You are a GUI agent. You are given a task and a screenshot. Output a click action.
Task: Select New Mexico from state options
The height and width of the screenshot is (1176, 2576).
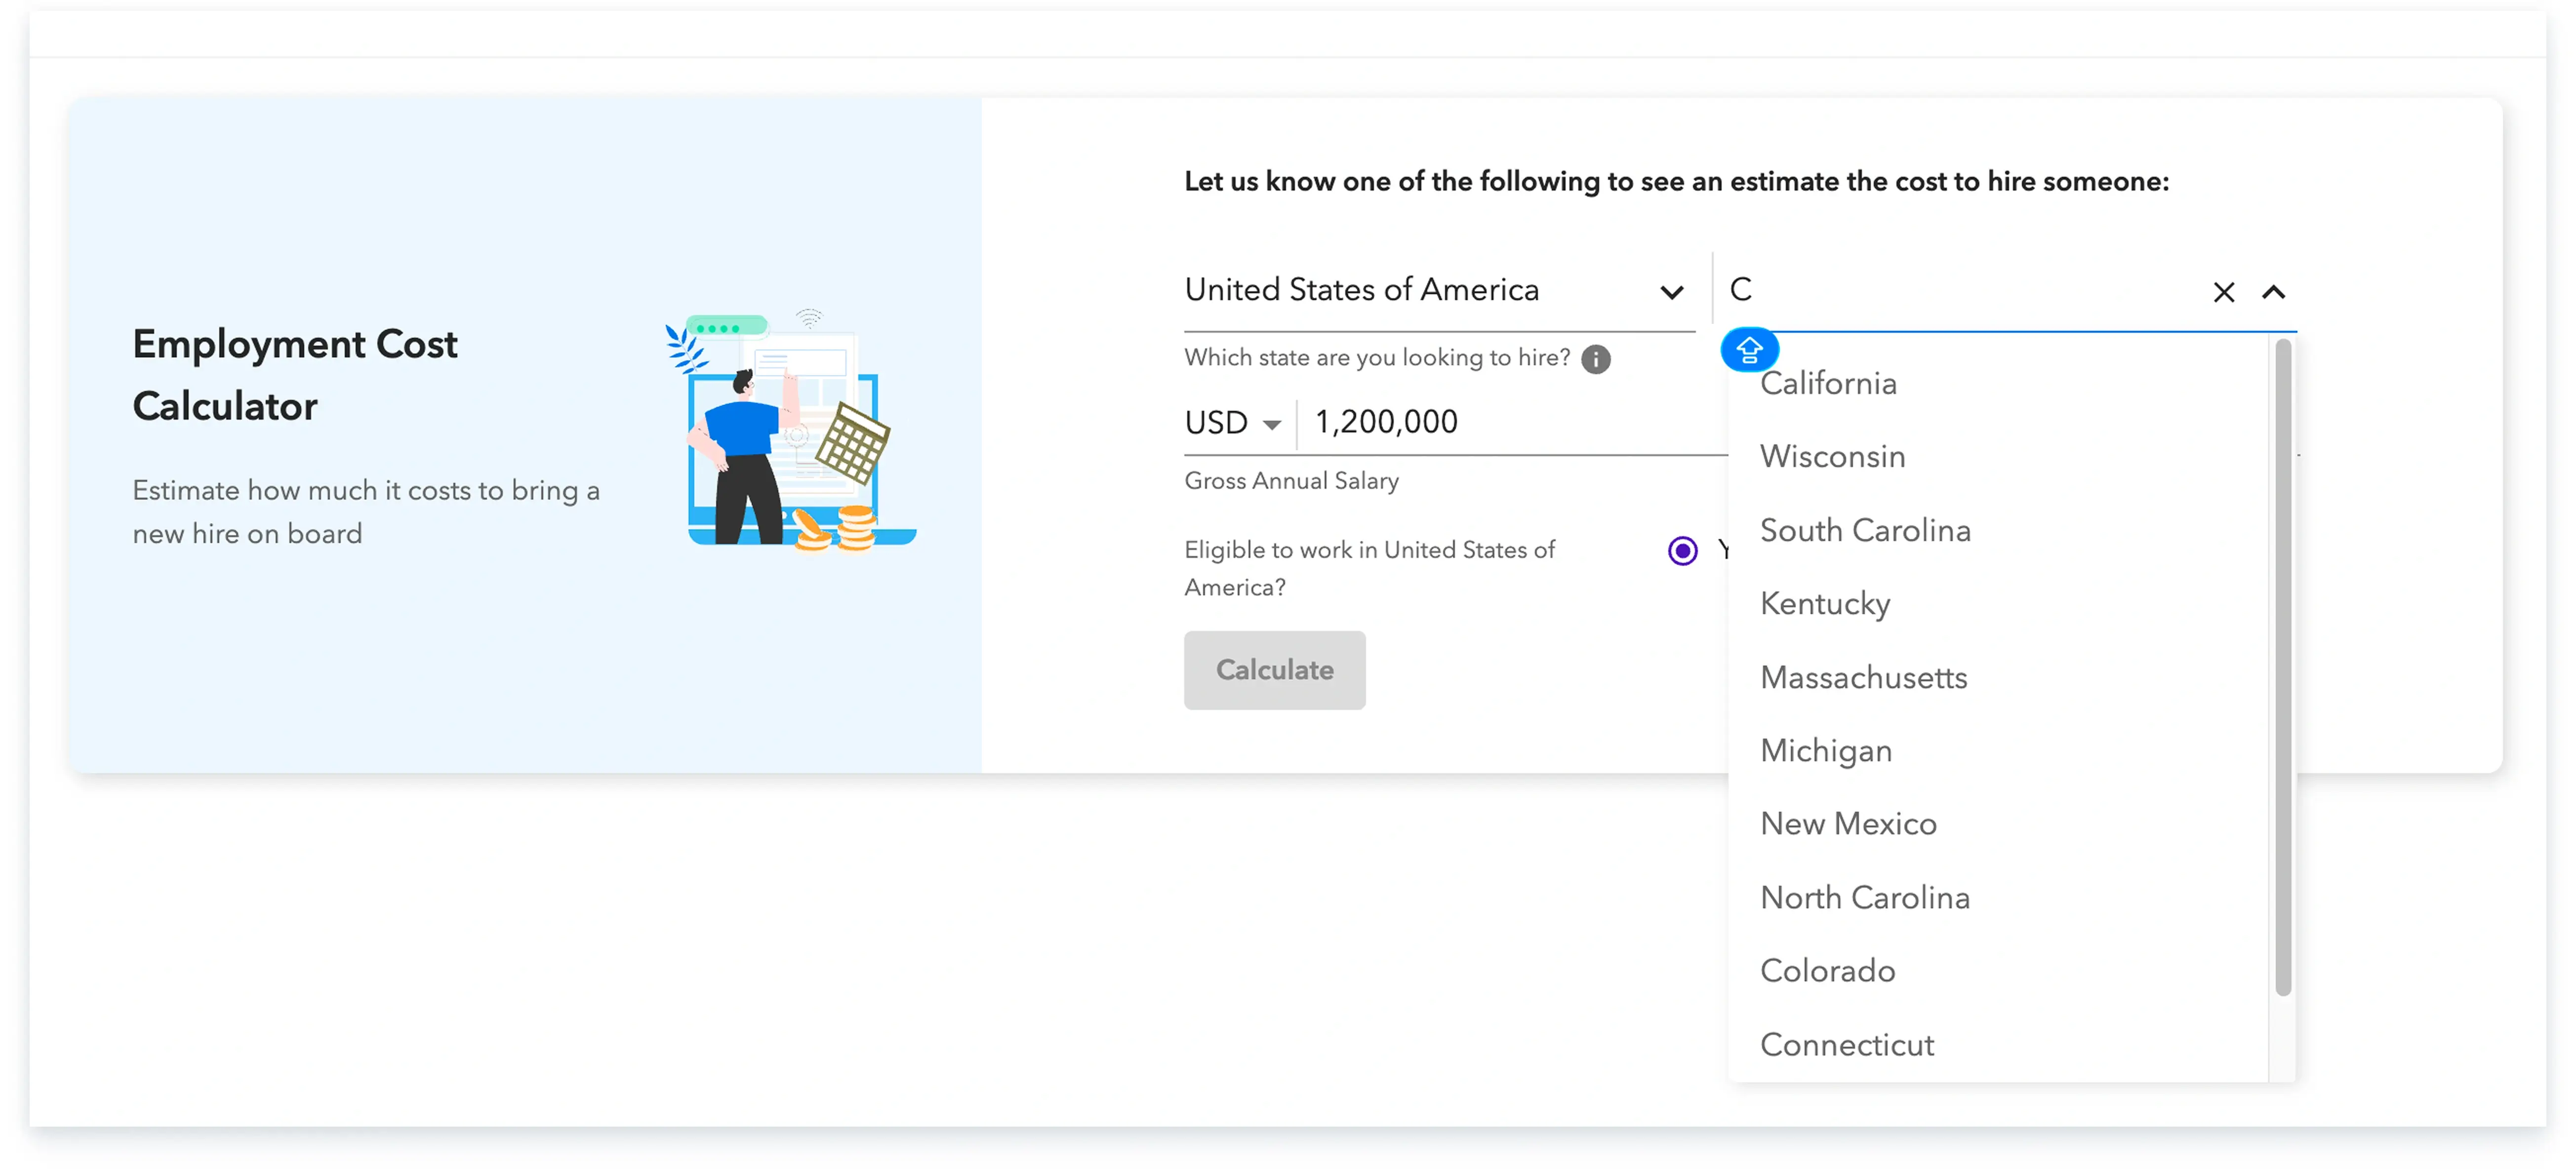pyautogui.click(x=1848, y=824)
